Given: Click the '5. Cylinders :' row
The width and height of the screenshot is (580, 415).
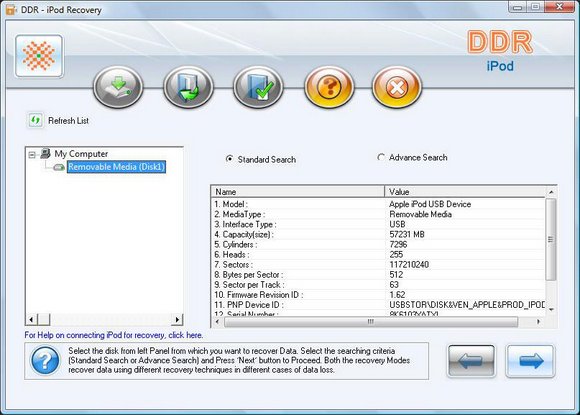Looking at the screenshot, I should (x=235, y=244).
